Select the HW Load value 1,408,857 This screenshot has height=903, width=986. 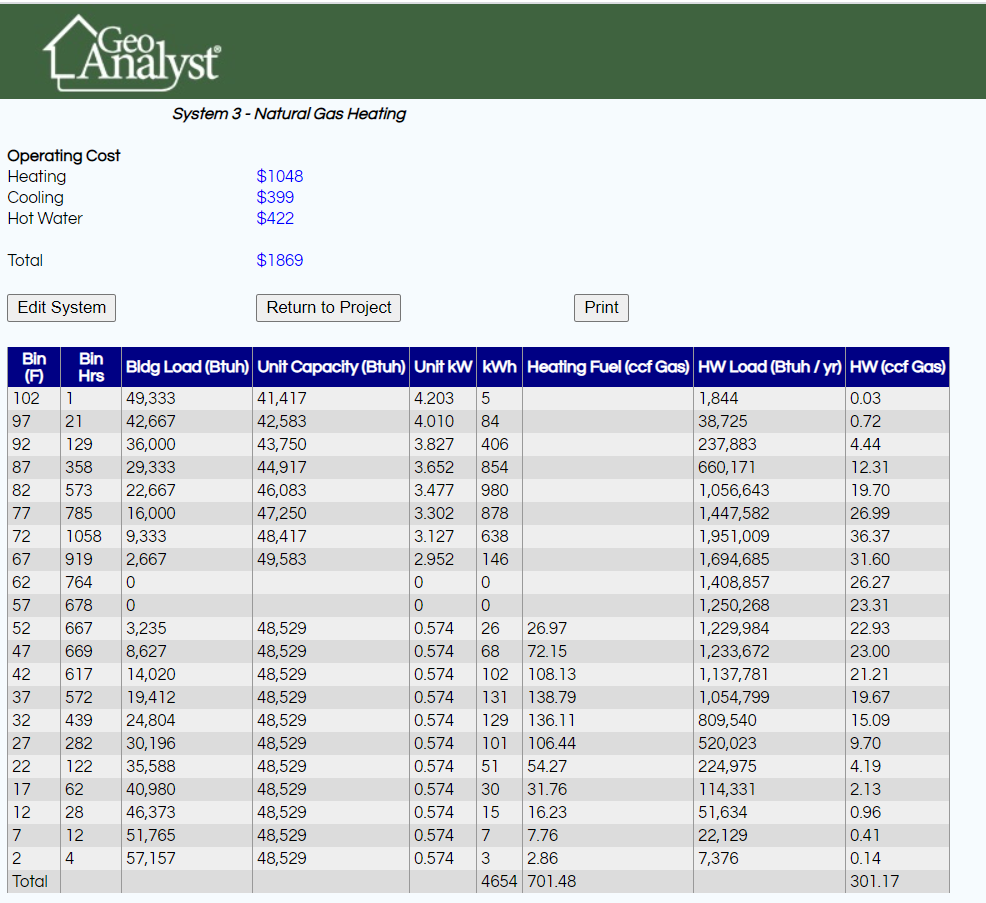[734, 582]
